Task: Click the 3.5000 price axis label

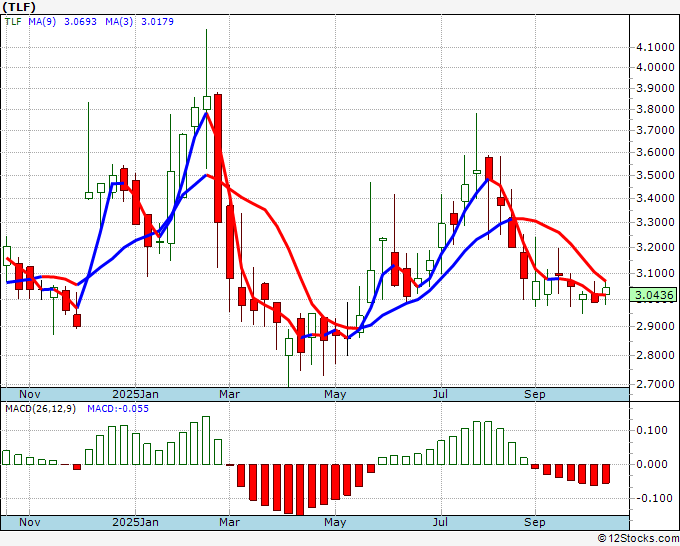Action: tap(654, 176)
